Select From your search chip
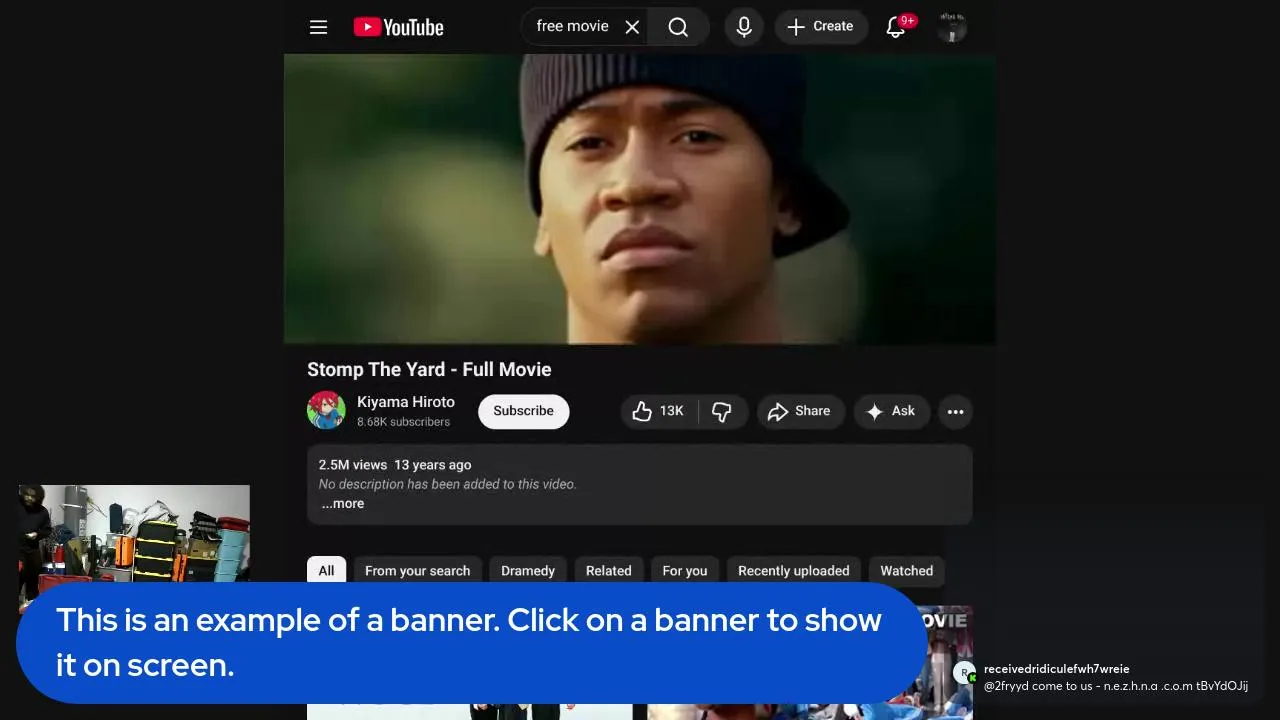Screen dimensions: 1280x720 417,570
